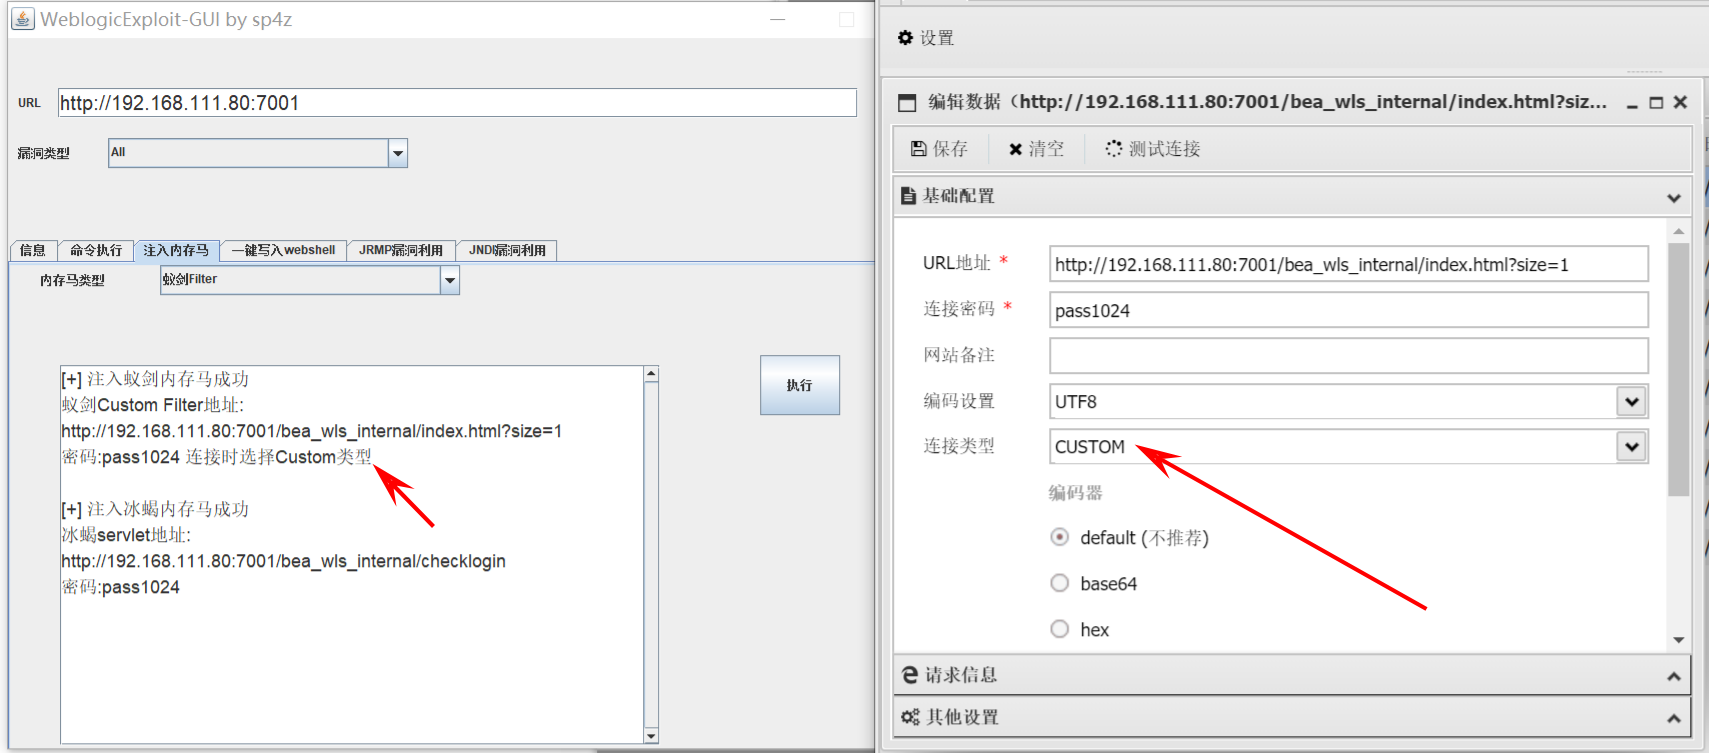Click the URL field in WeblogicExploit window

(457, 103)
